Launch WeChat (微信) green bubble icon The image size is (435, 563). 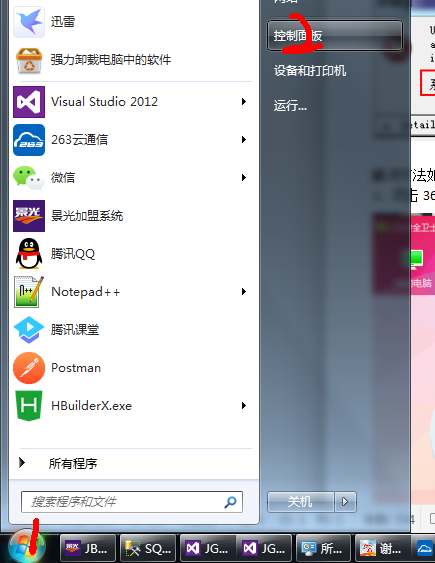point(29,178)
